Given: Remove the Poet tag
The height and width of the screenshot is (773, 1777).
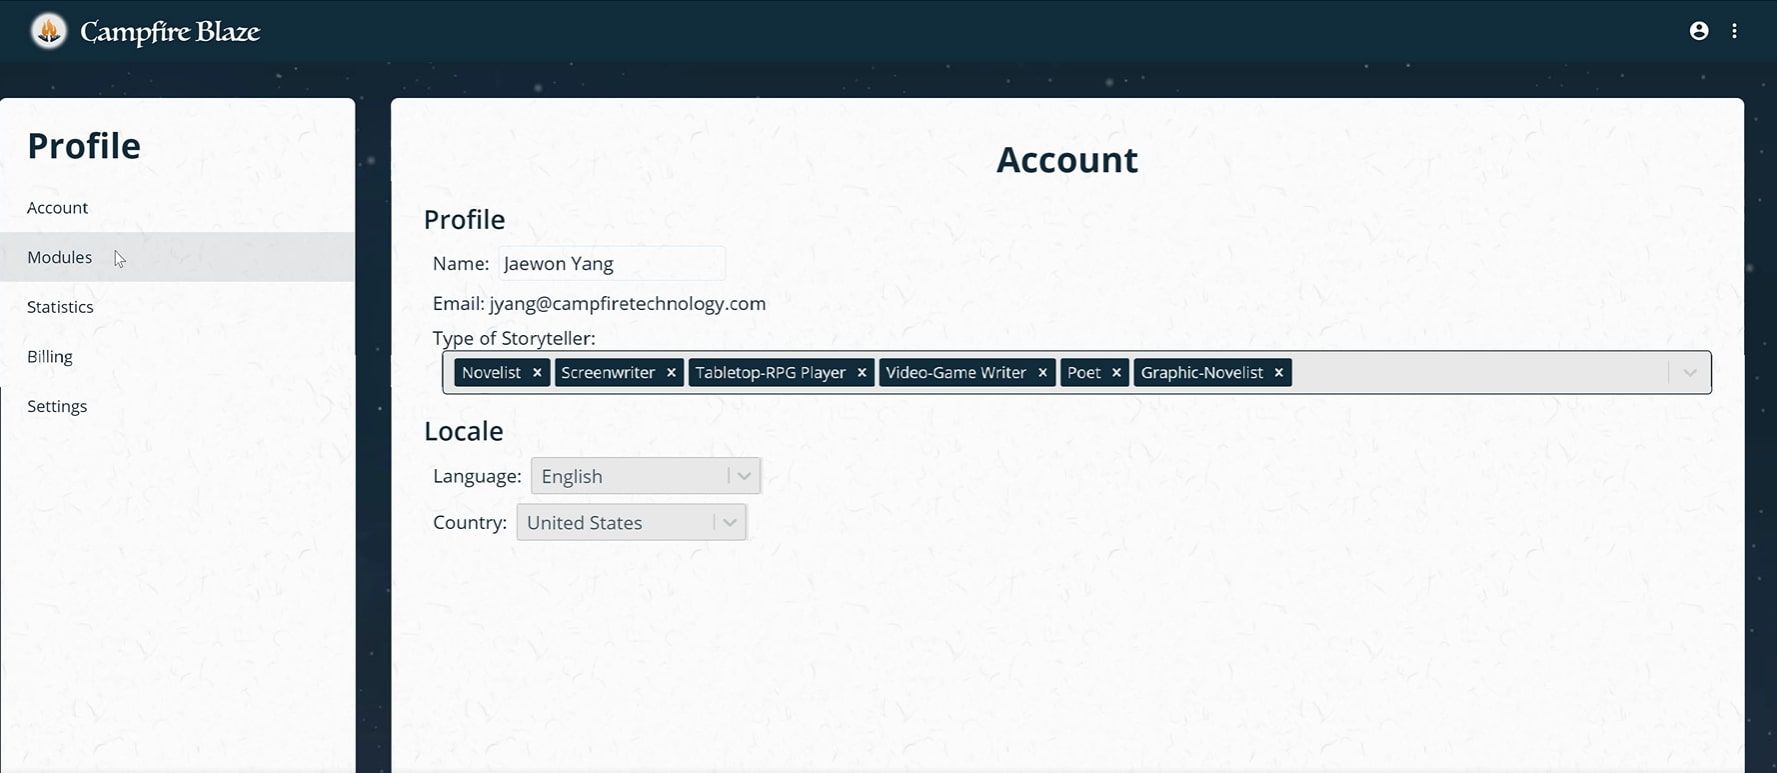Looking at the screenshot, I should point(1117,373).
